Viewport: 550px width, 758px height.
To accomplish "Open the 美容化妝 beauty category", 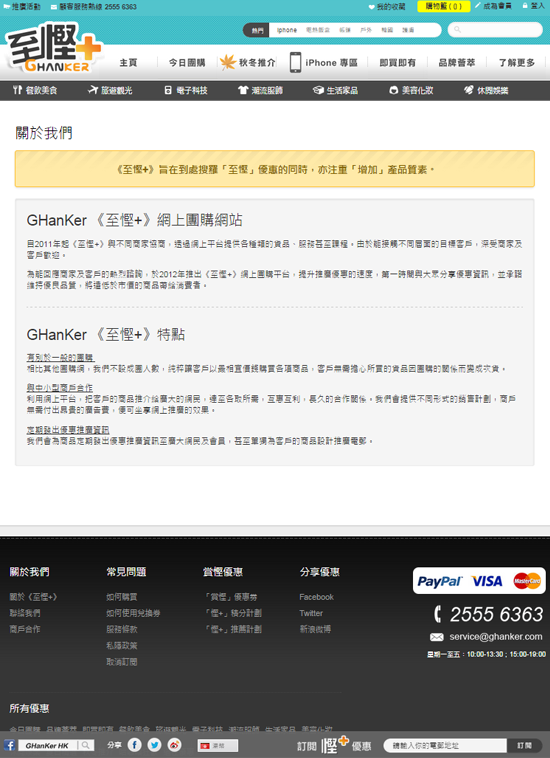I will pos(411,90).
